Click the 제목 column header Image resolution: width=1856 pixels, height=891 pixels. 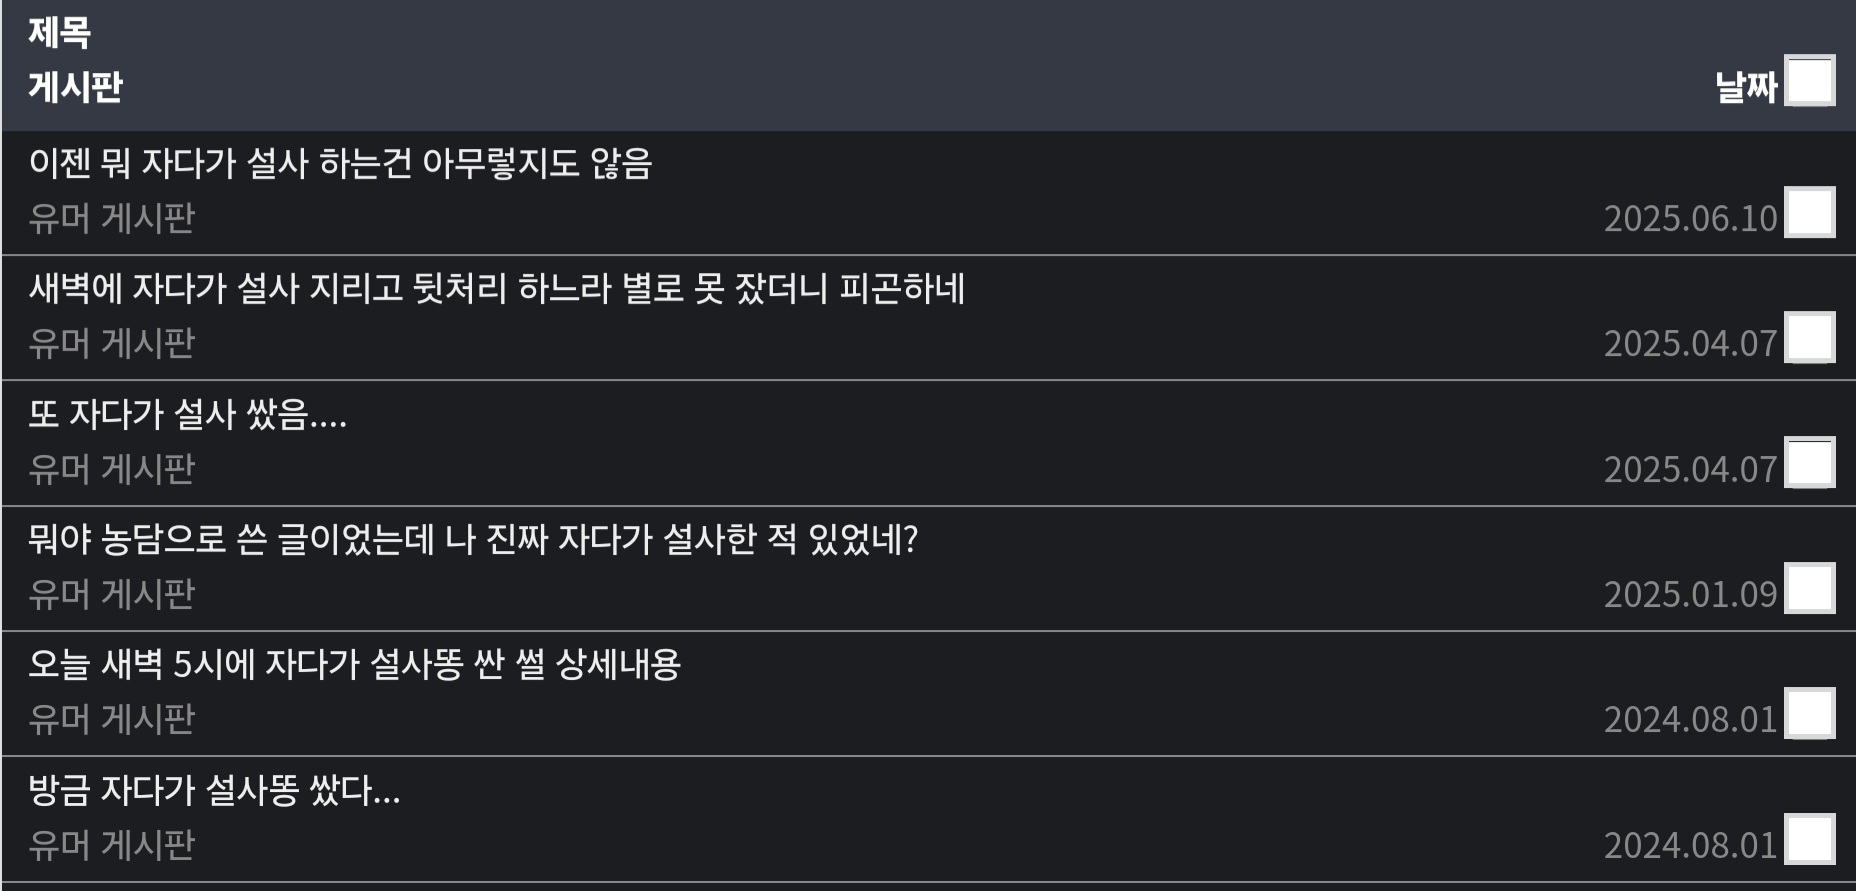(59, 32)
